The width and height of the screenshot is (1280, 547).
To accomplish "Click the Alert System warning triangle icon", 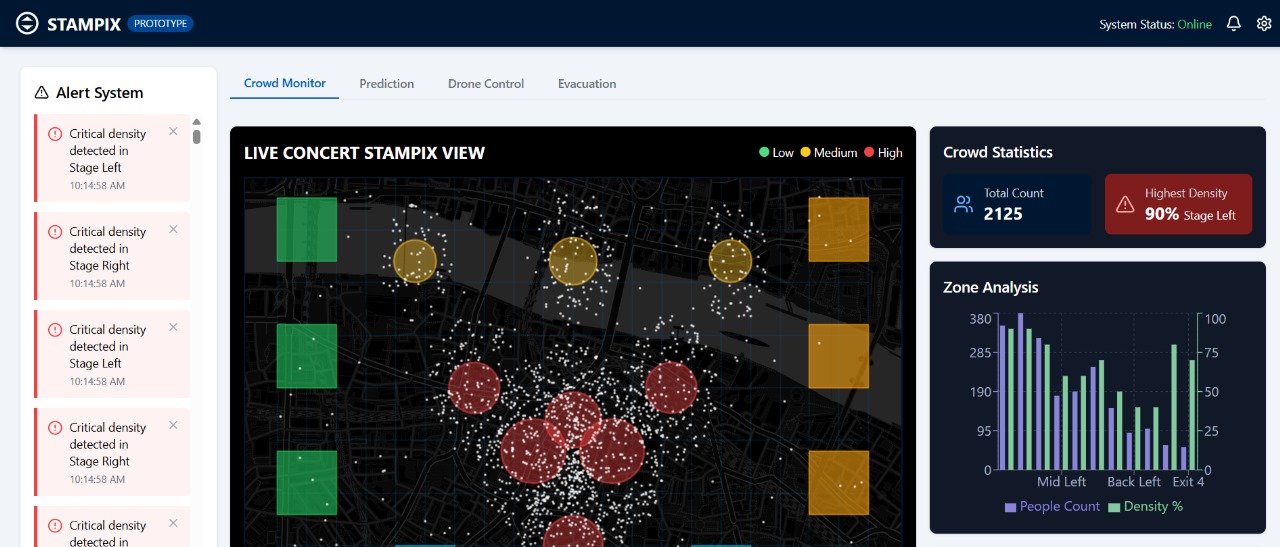I will (41, 93).
